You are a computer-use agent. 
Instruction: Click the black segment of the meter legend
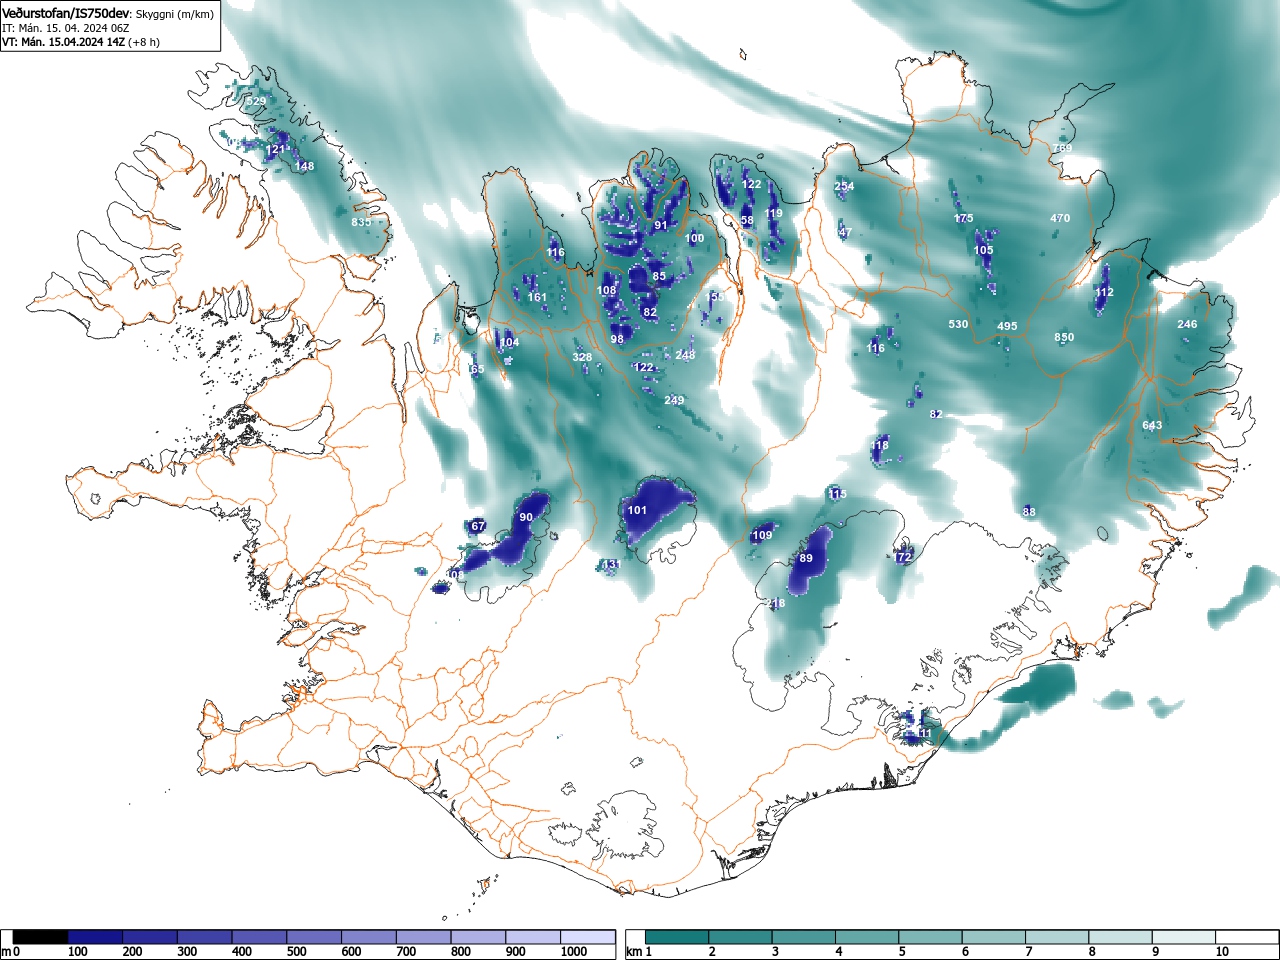click(41, 937)
